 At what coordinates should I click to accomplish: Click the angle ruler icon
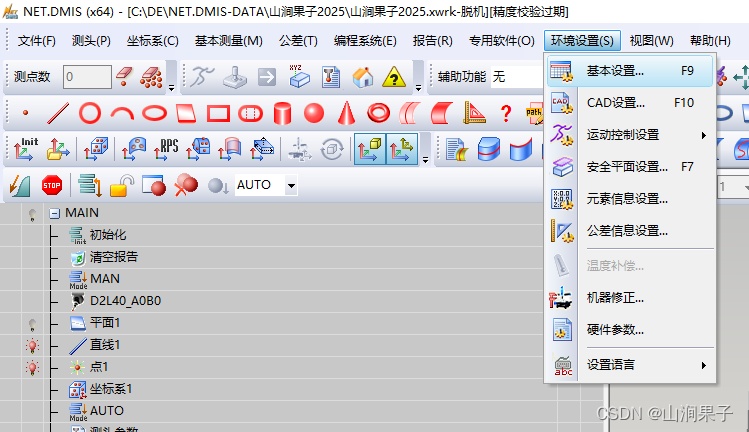(x=474, y=113)
